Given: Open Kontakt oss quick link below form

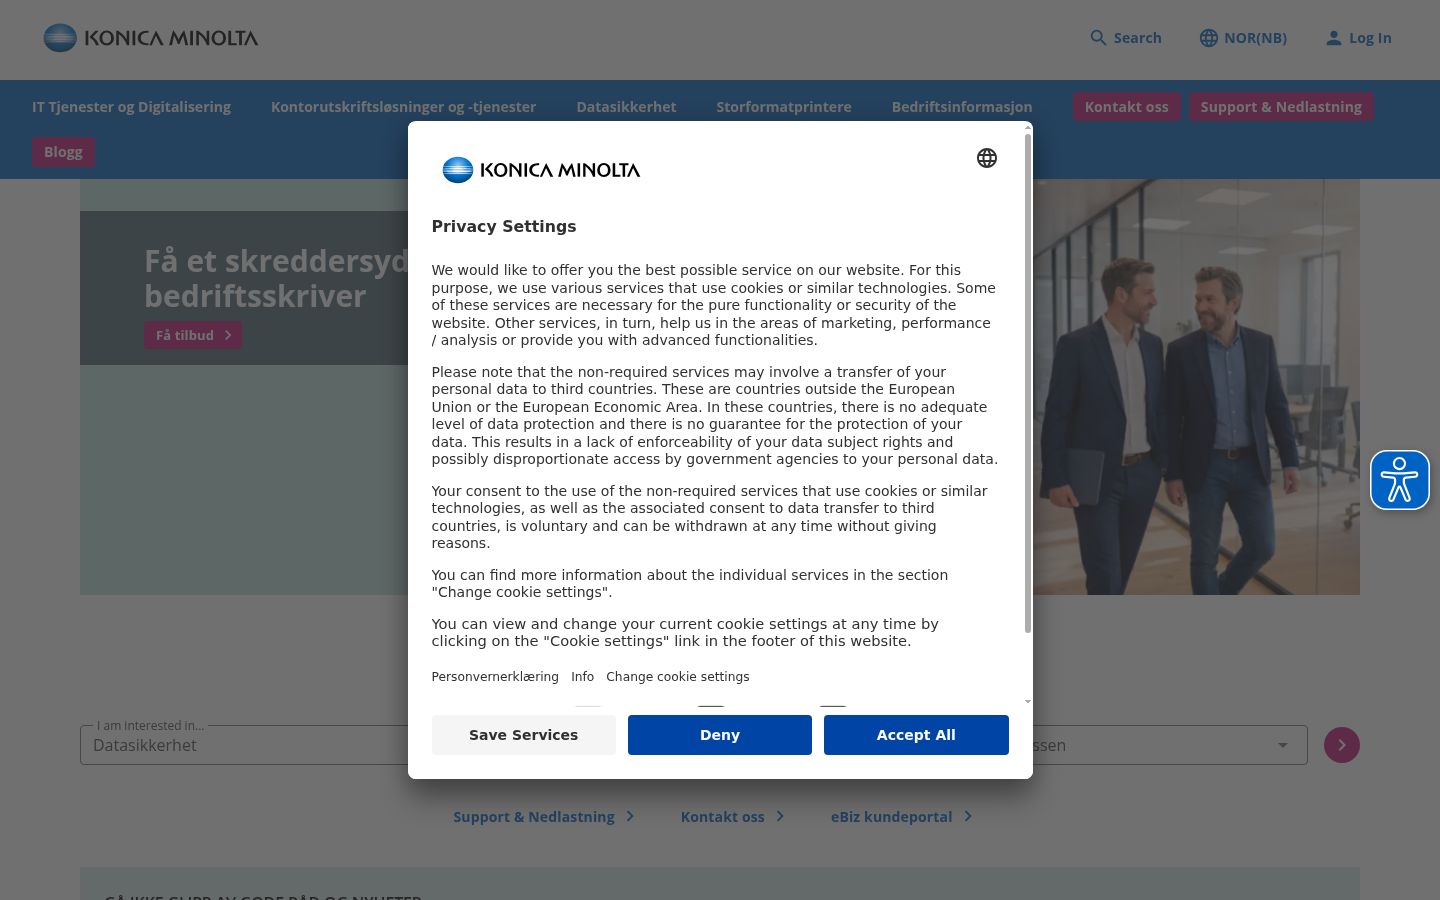Looking at the screenshot, I should click(732, 817).
